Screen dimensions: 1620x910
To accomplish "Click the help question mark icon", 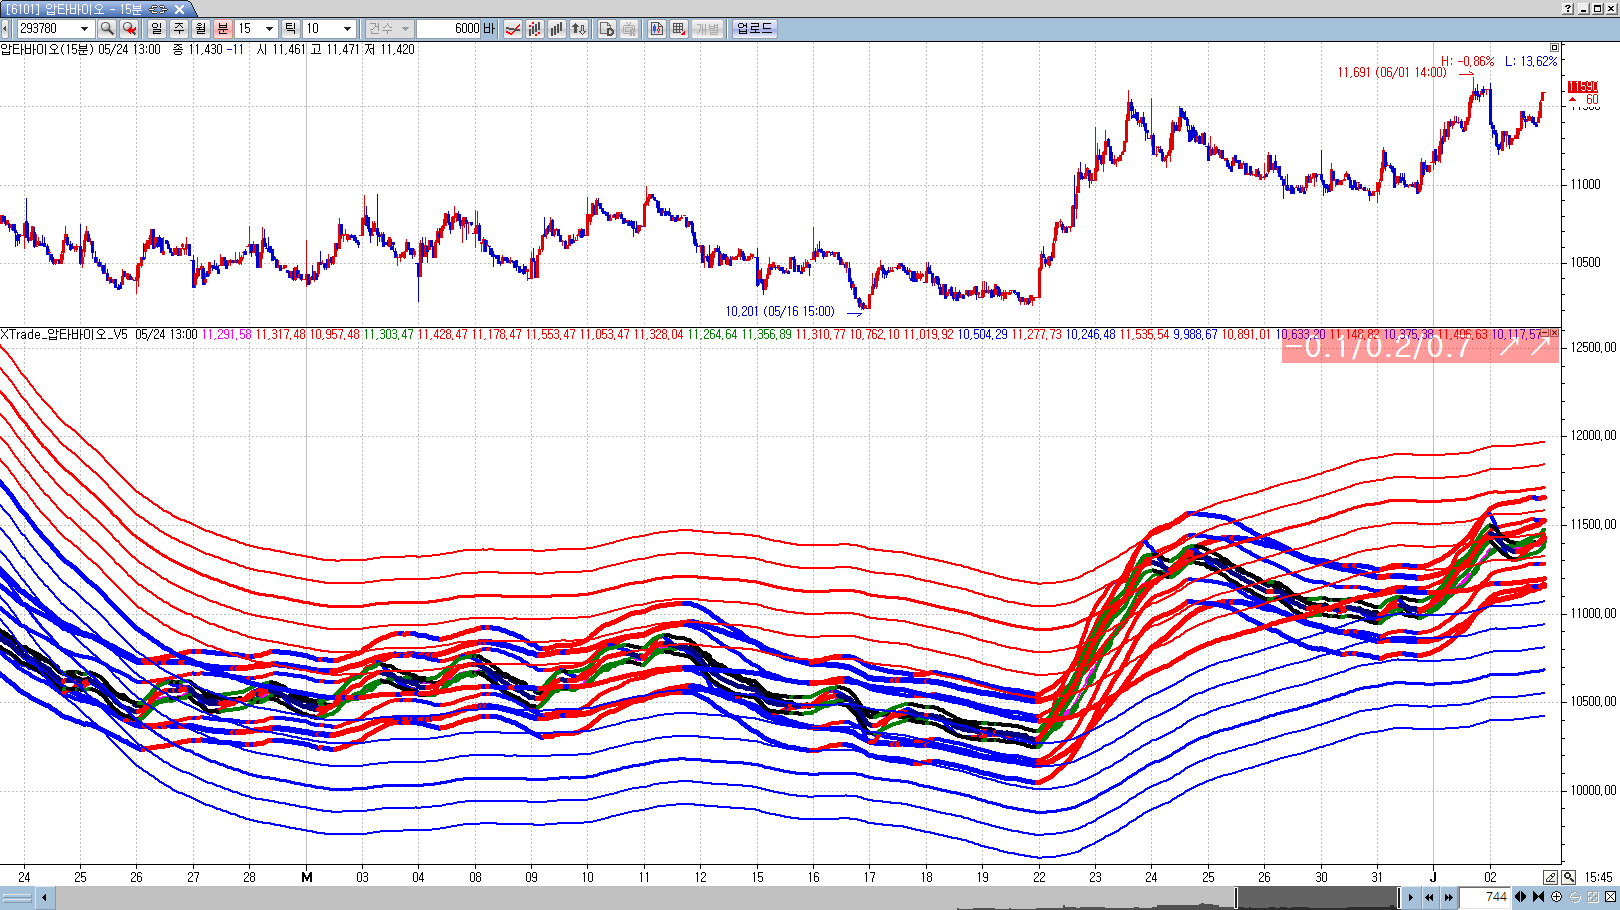I will click(x=1568, y=8).
